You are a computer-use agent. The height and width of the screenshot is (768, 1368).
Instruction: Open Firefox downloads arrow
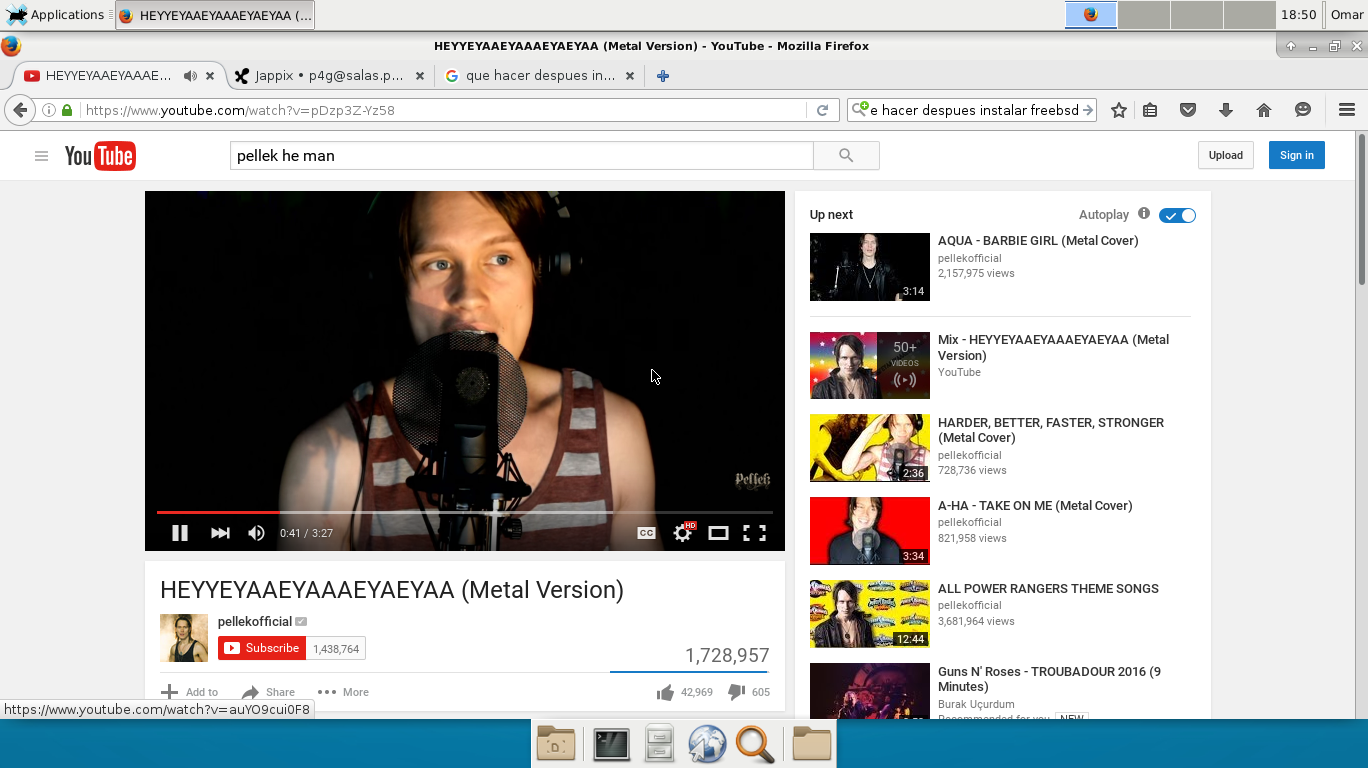click(x=1226, y=110)
